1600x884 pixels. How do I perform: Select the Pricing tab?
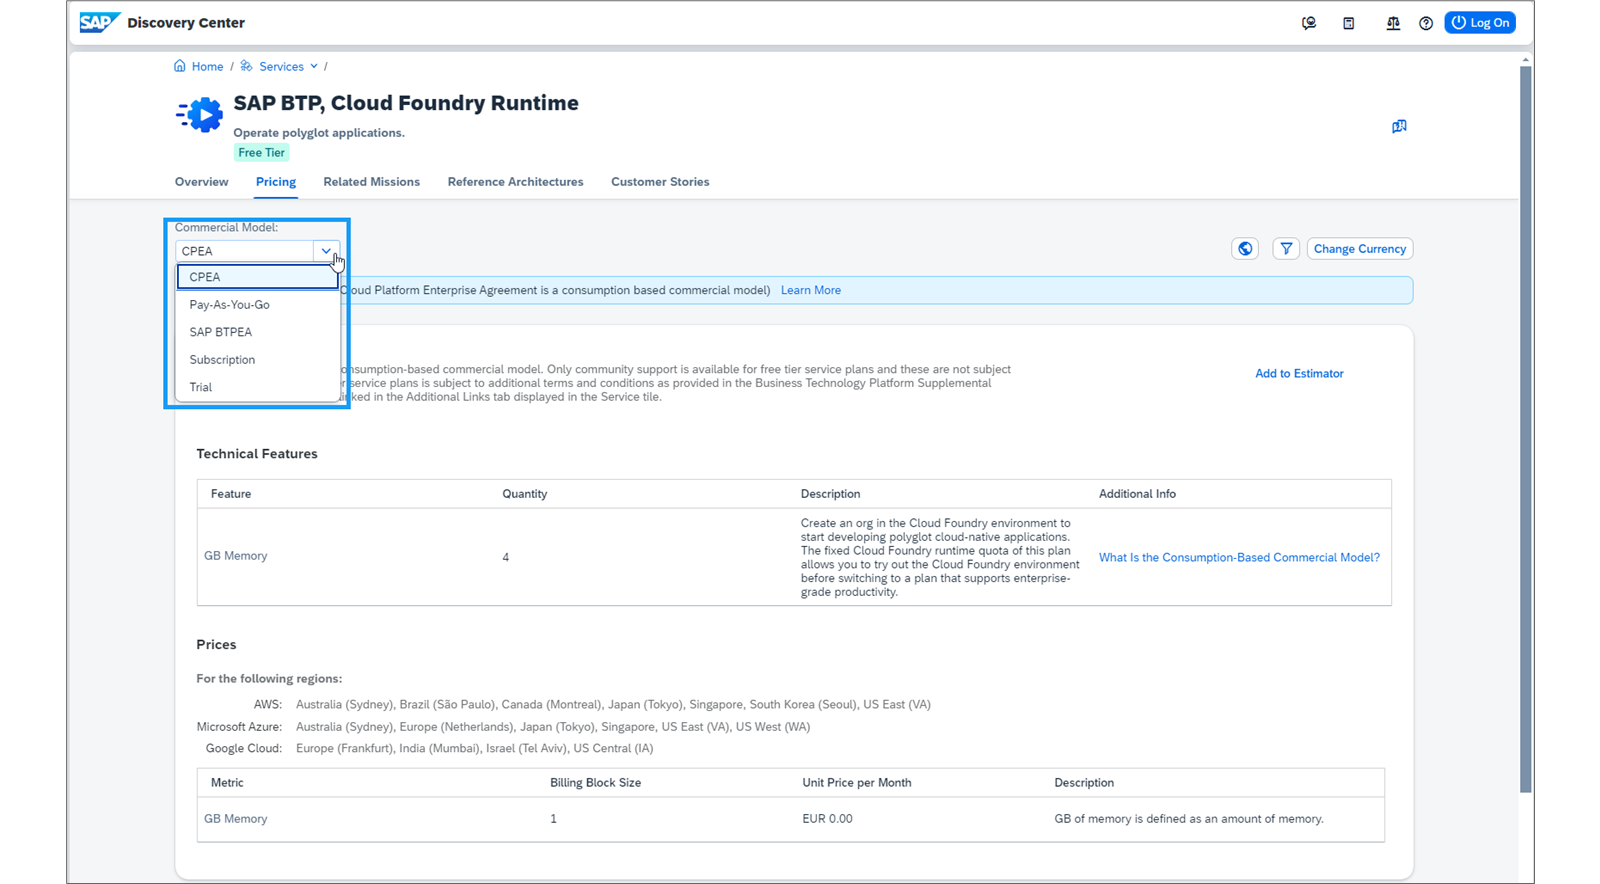275,182
